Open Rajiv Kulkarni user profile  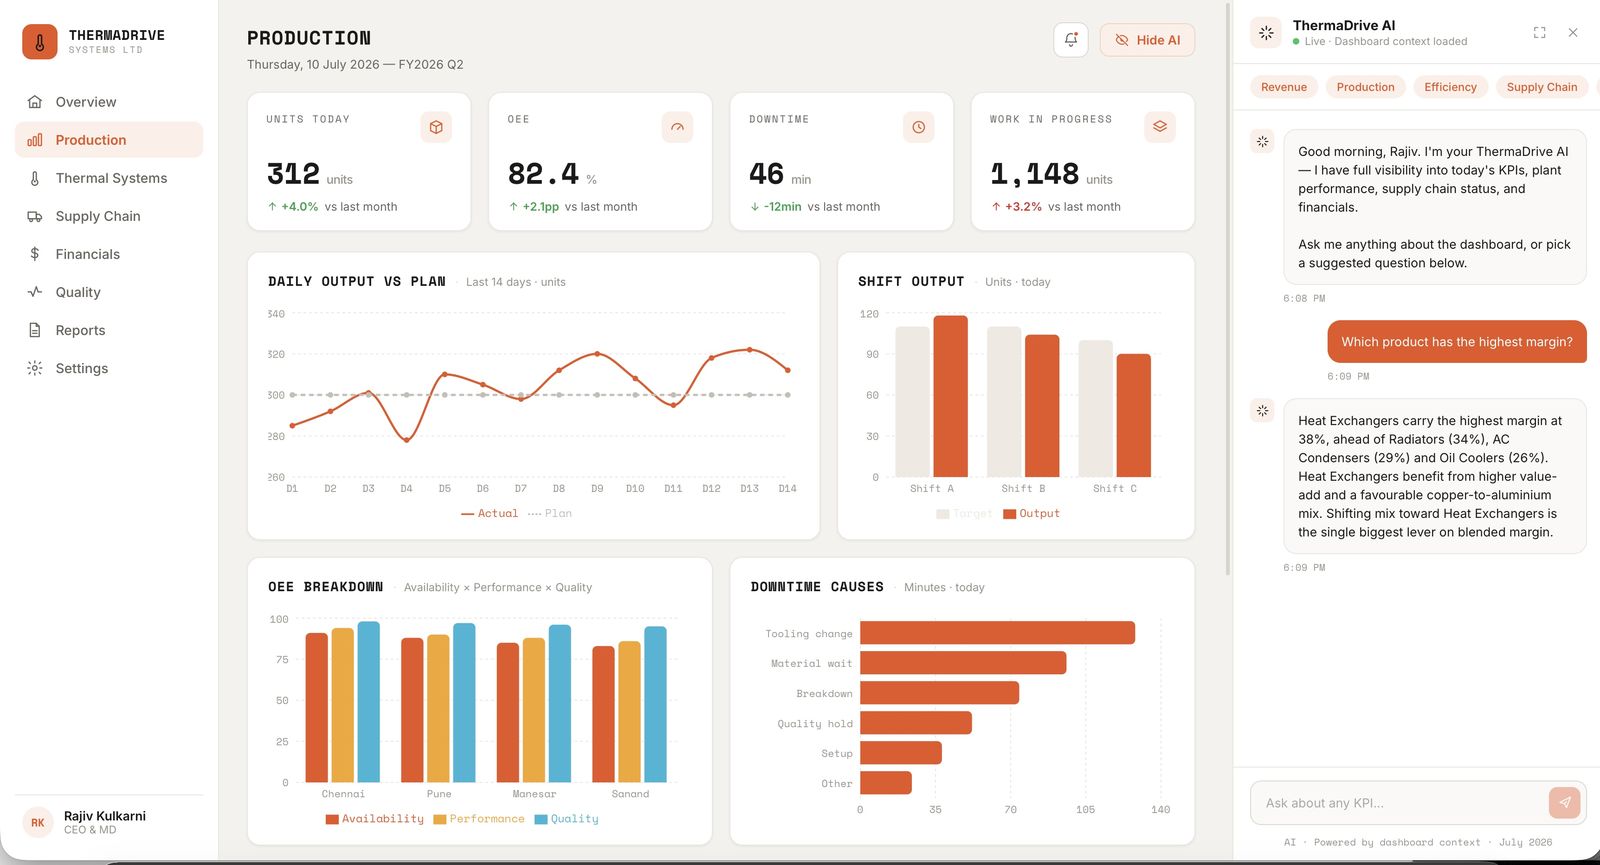pyautogui.click(x=109, y=823)
